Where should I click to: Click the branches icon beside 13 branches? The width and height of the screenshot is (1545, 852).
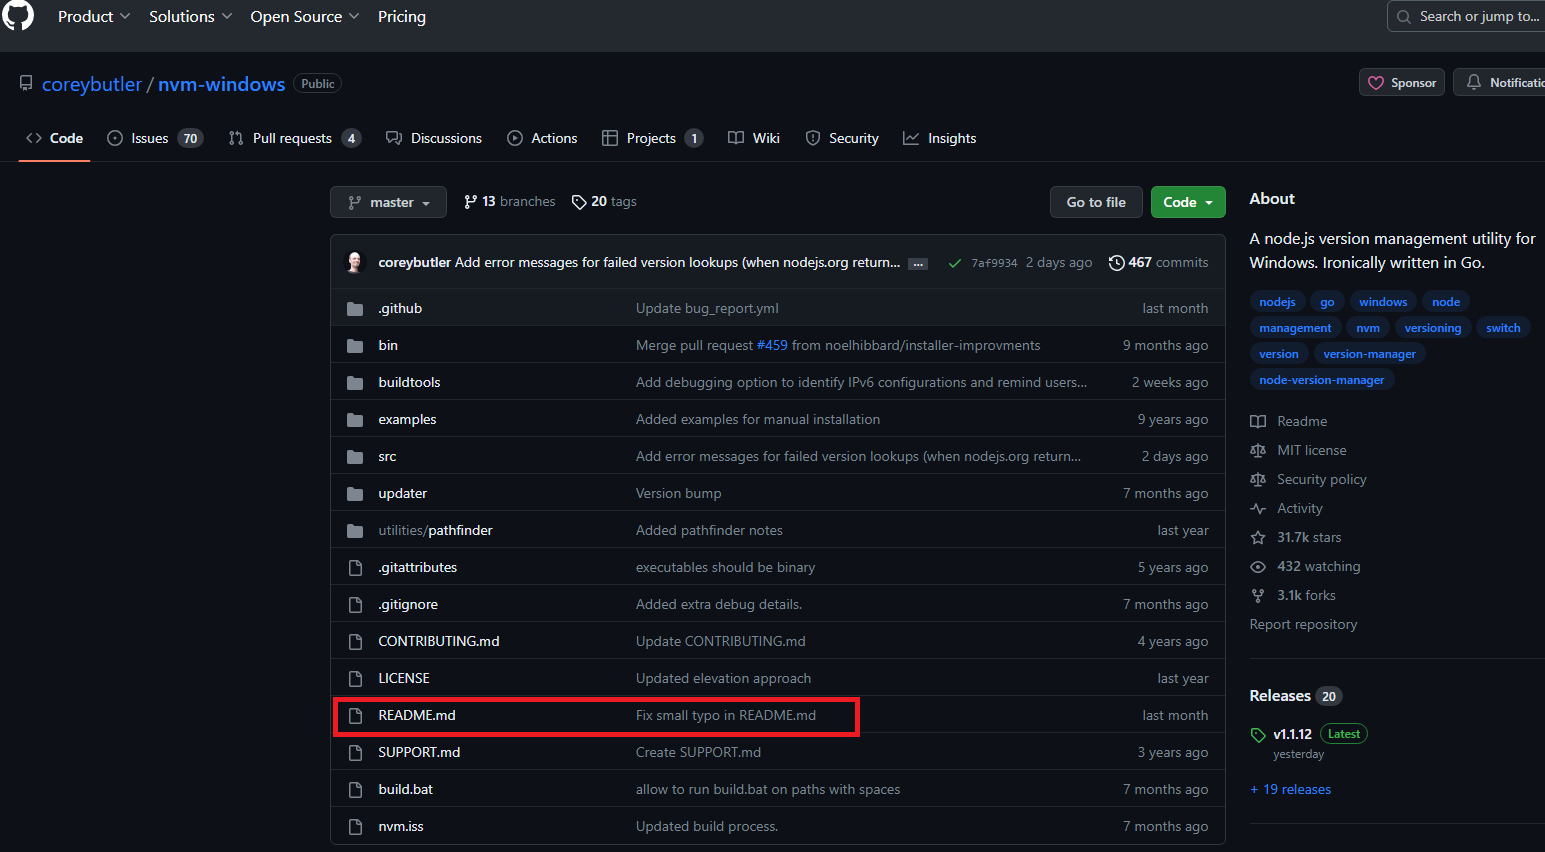[x=471, y=202]
